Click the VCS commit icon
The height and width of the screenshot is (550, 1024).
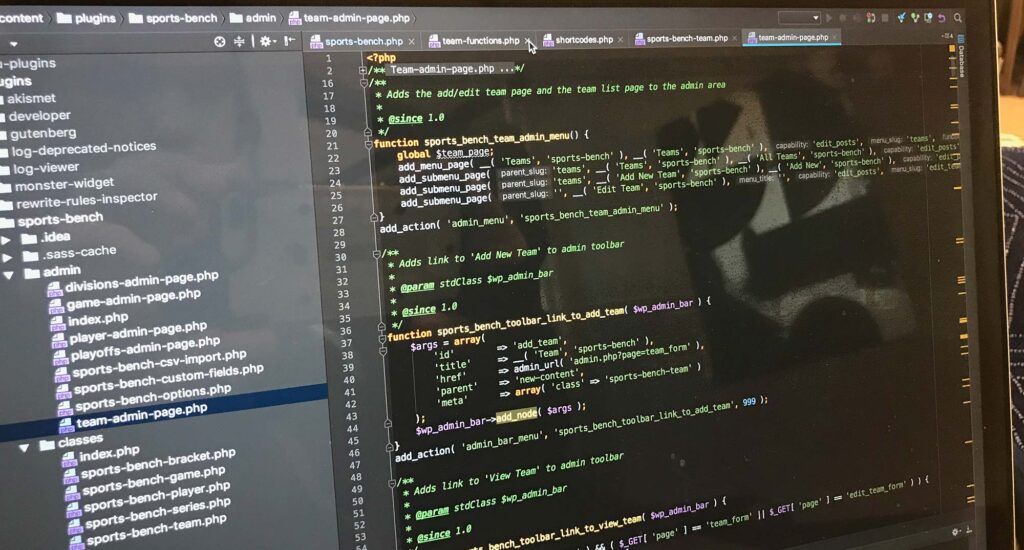click(x=915, y=18)
